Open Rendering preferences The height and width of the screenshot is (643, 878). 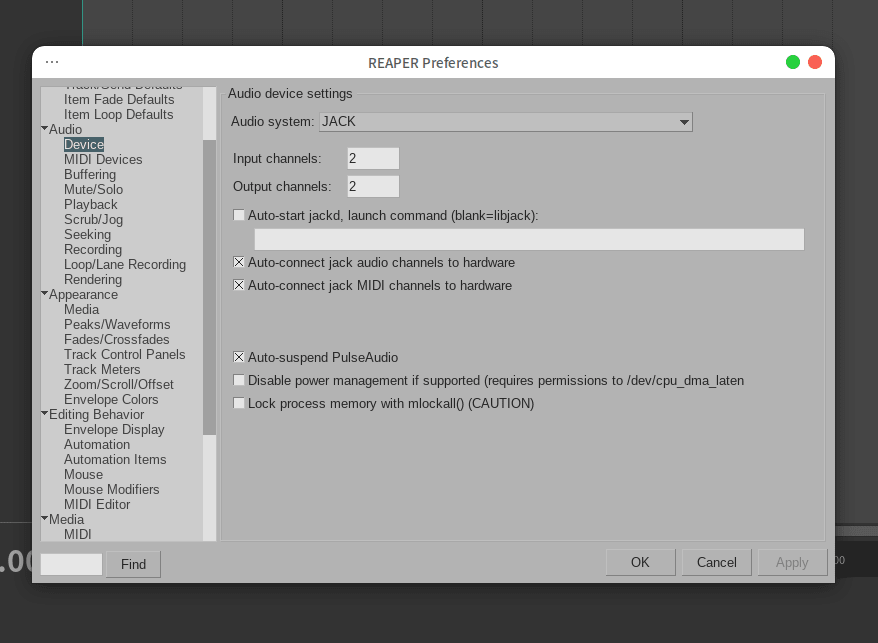pyautogui.click(x=93, y=279)
